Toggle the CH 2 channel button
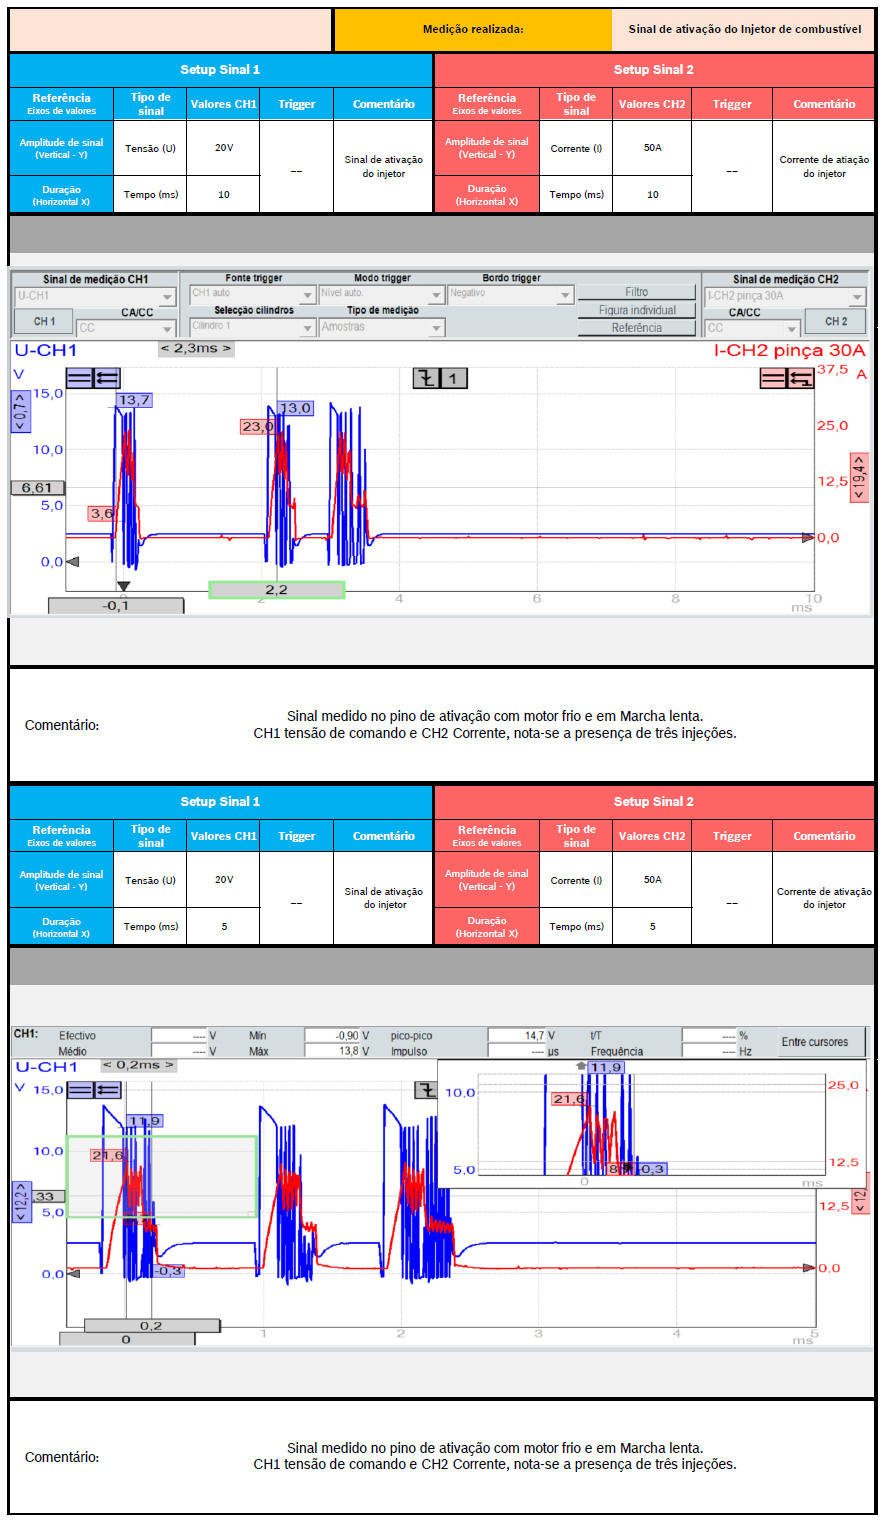Viewport: 885px width, 1521px height. pyautogui.click(x=836, y=322)
